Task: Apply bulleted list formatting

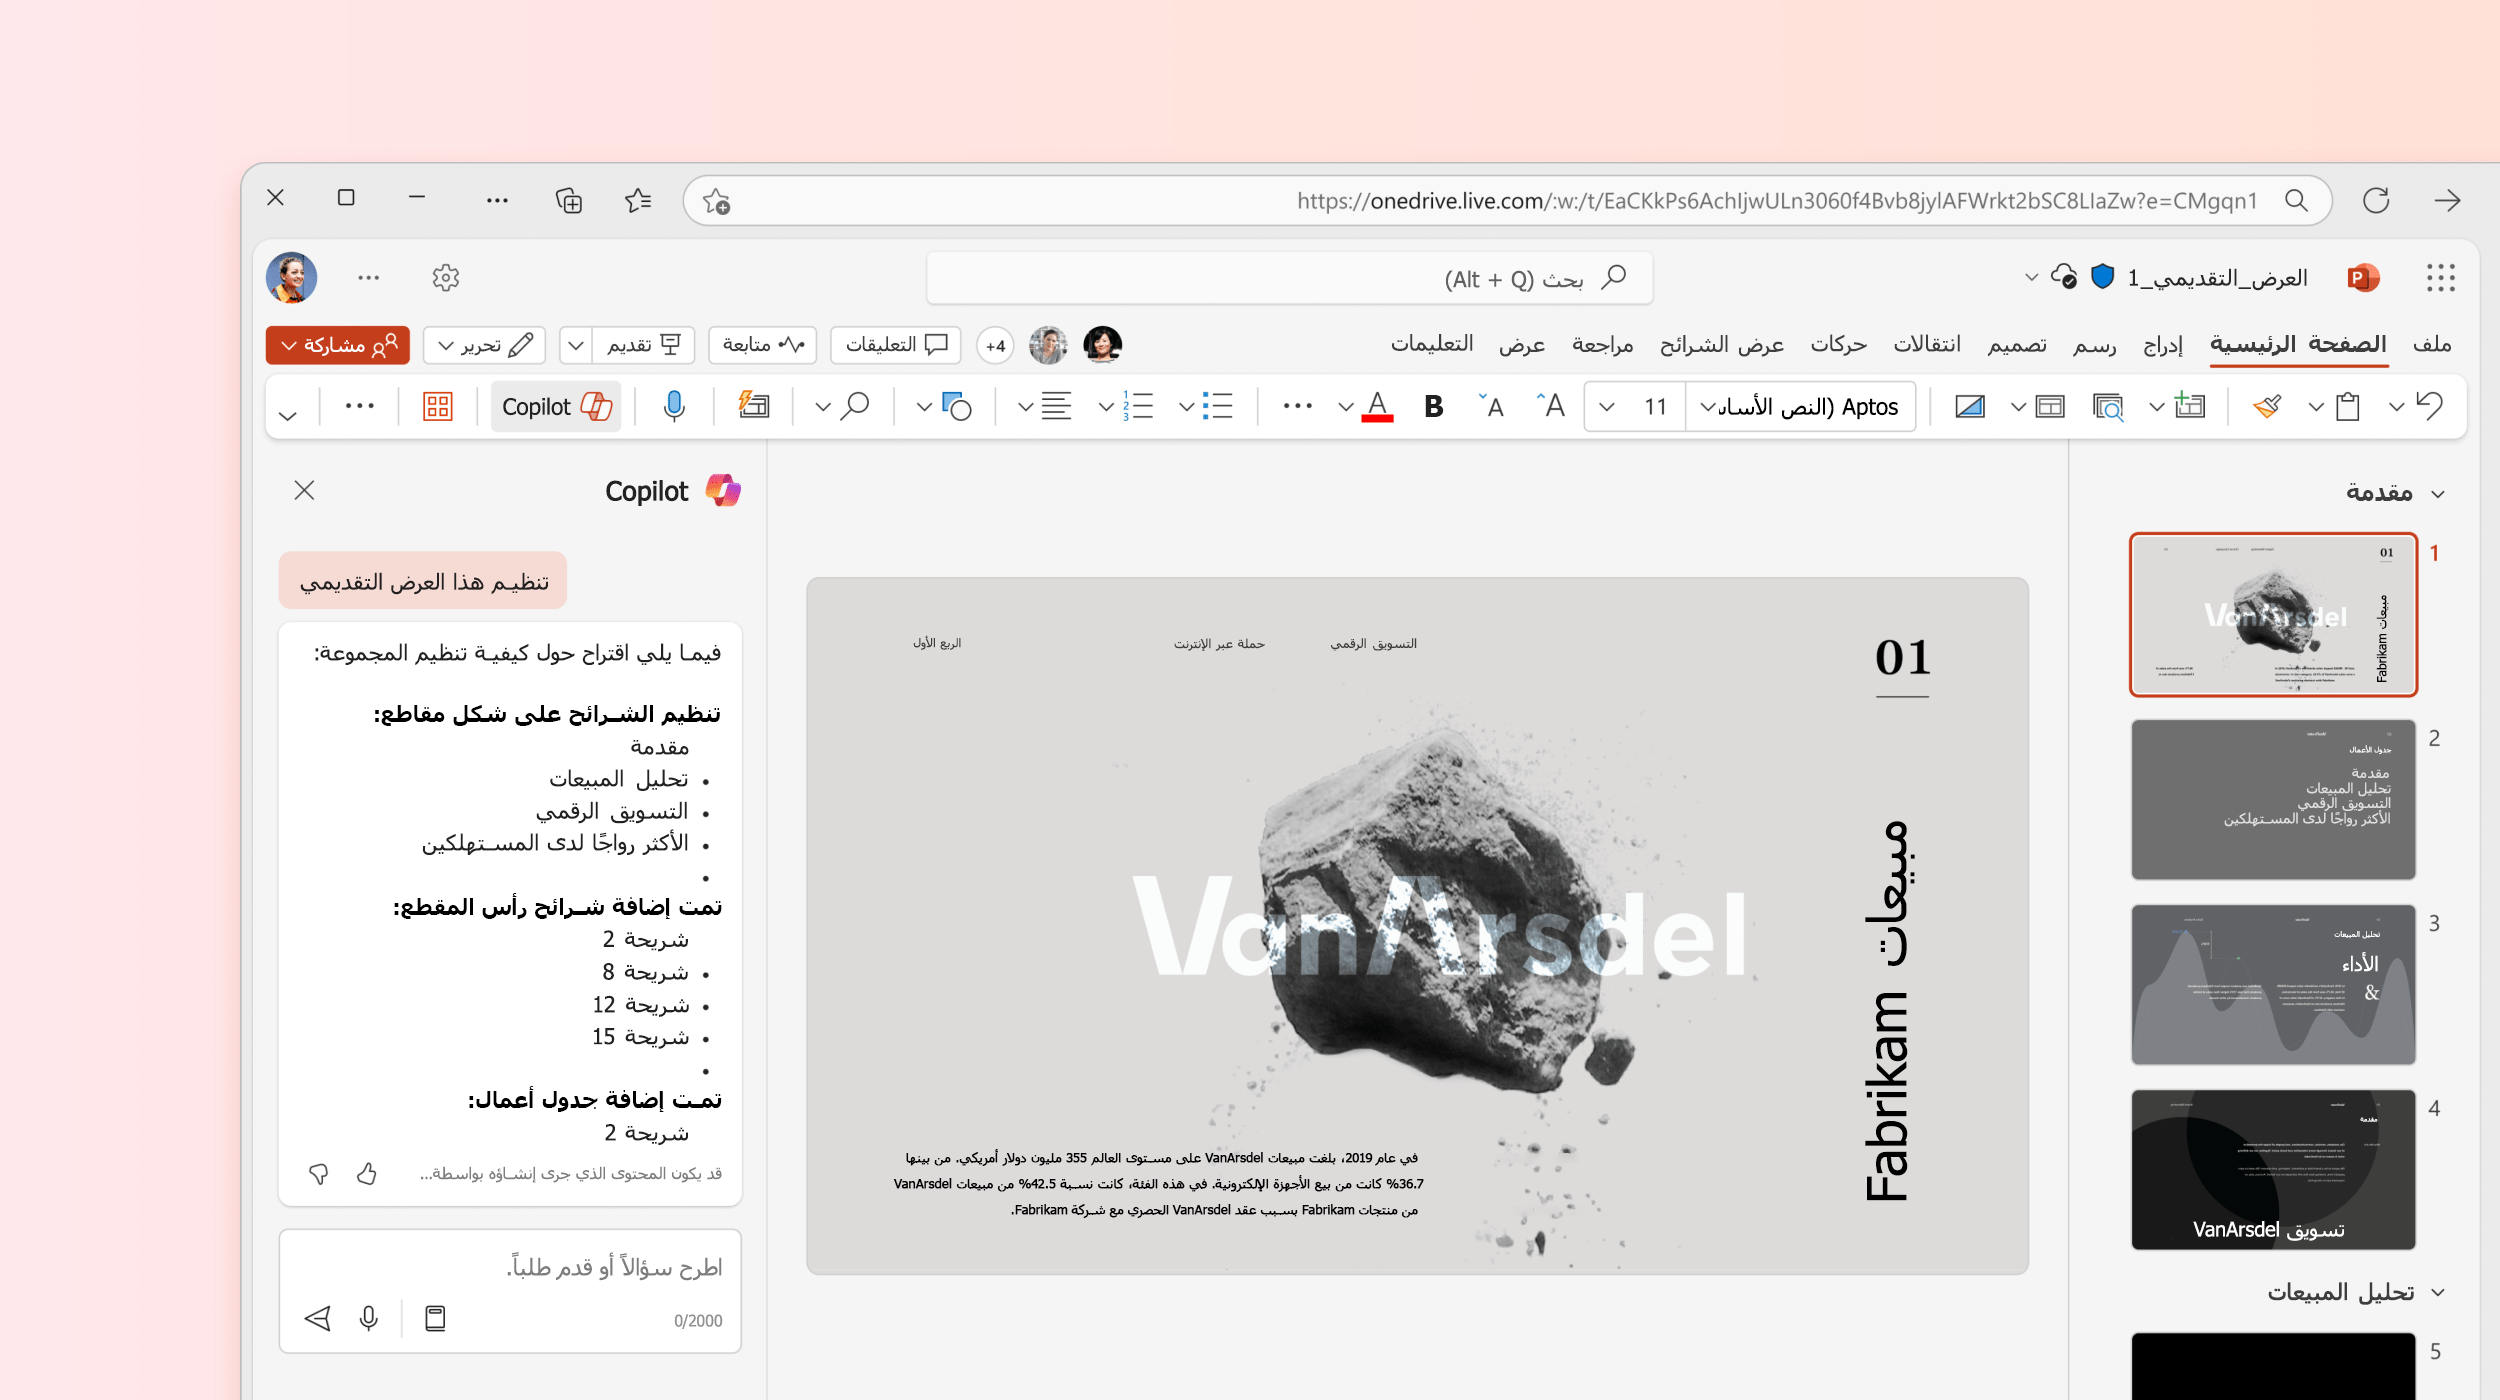Action: pyautogui.click(x=1217, y=406)
